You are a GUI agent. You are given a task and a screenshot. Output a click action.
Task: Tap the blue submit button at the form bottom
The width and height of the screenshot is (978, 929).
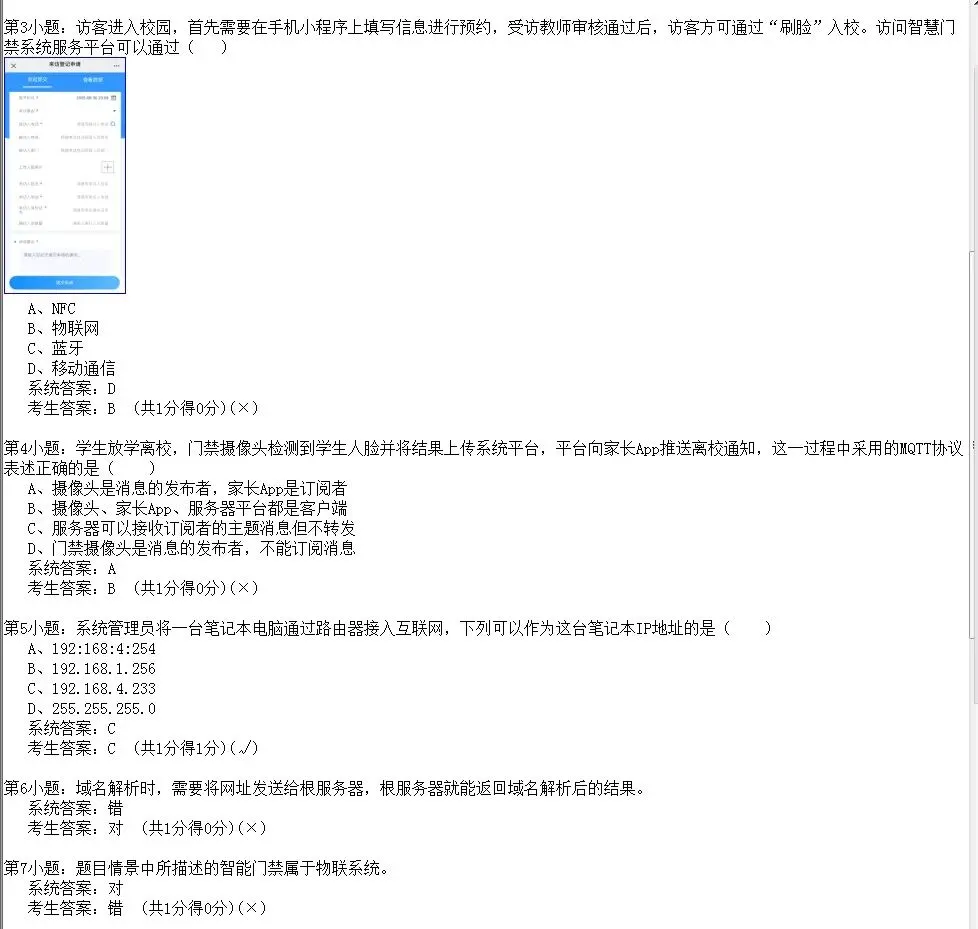tap(66, 281)
